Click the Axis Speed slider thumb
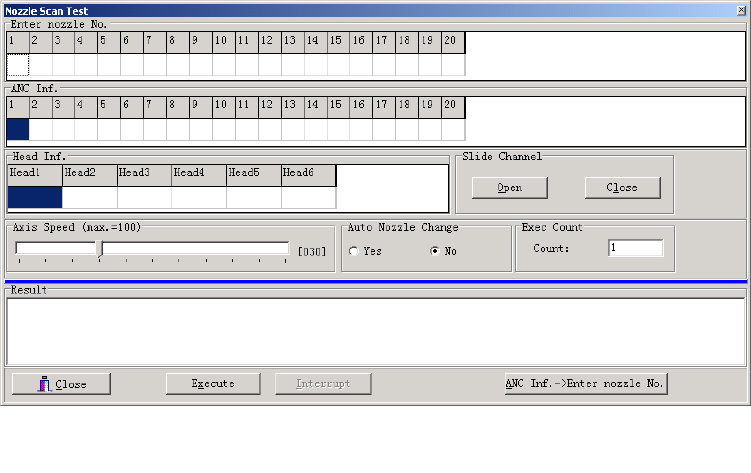This screenshot has height=473, width=751. [x=100, y=249]
